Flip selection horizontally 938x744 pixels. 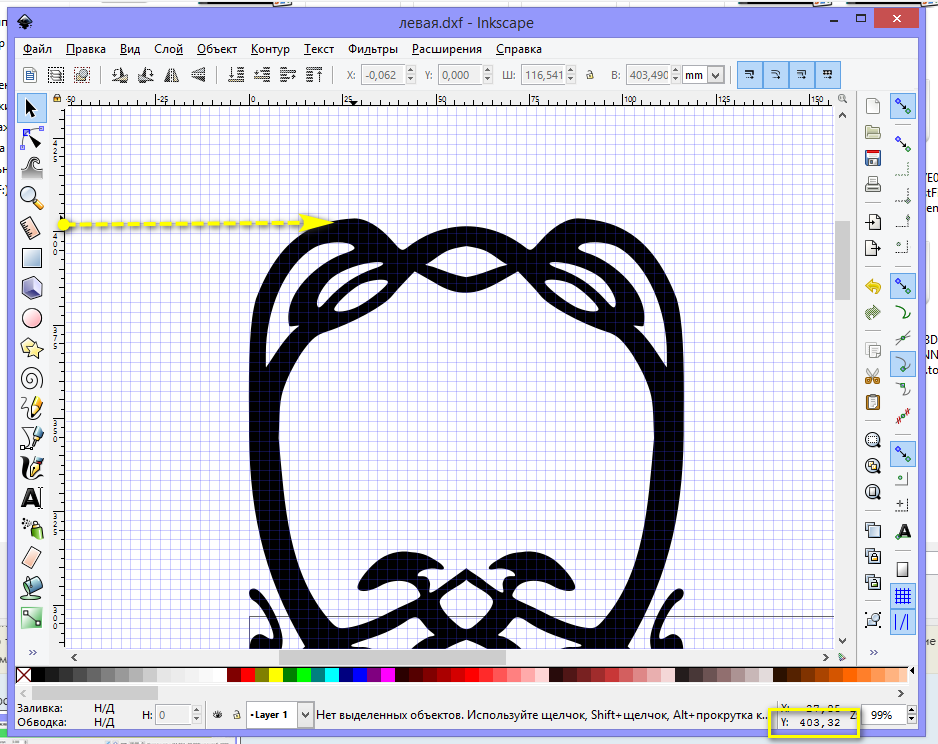[x=172, y=75]
